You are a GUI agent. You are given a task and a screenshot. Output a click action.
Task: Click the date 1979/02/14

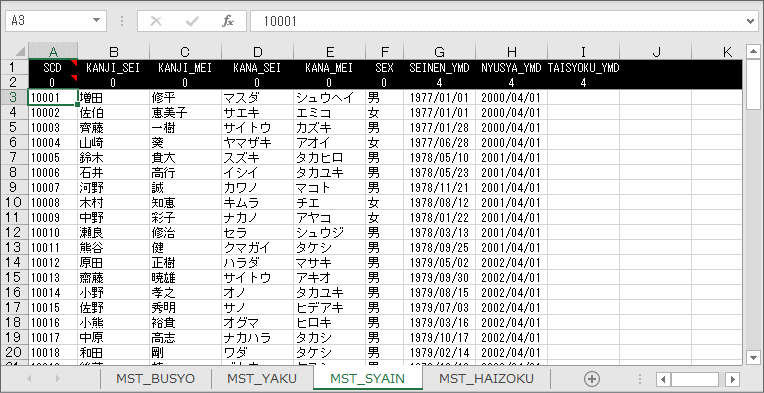[439, 352]
